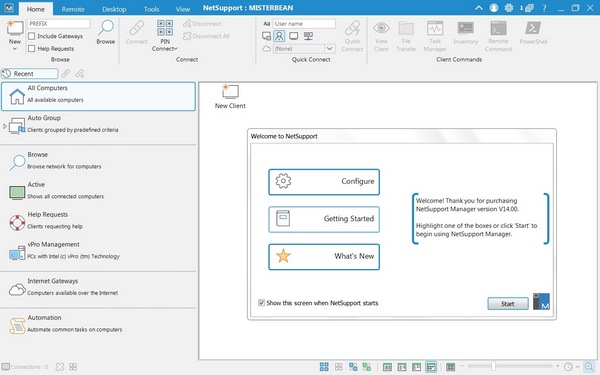The image size is (600, 375).
Task: Click the zoom slider handle in status bar
Action: coord(493,366)
